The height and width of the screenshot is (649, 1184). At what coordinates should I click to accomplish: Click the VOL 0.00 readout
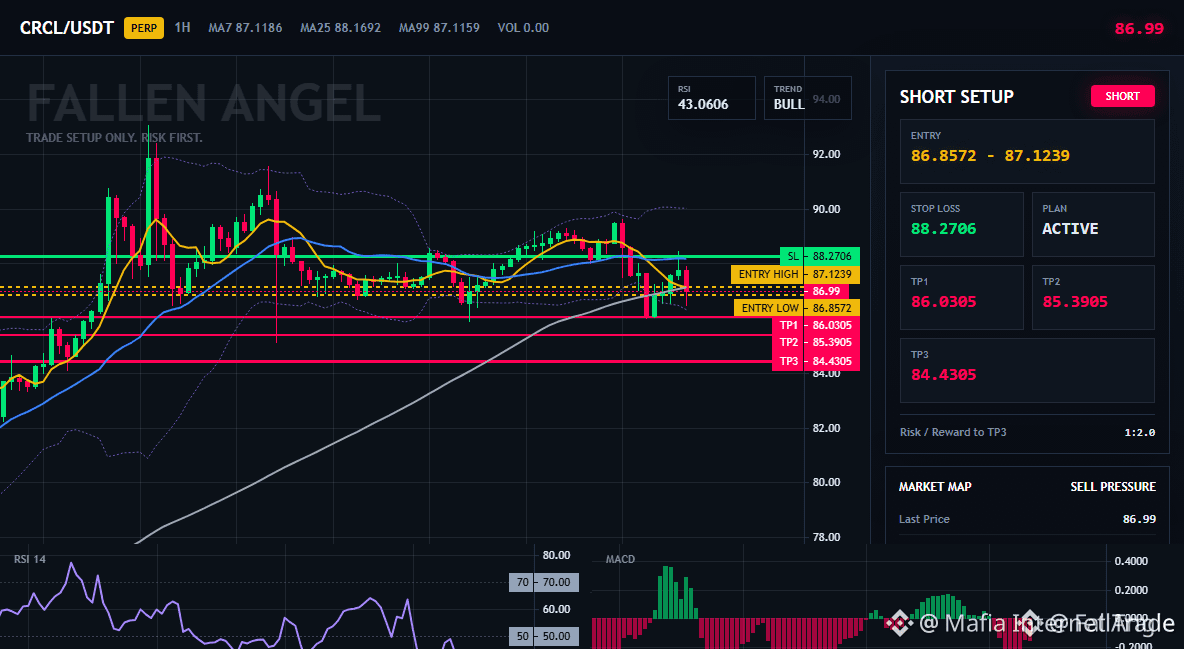click(523, 28)
